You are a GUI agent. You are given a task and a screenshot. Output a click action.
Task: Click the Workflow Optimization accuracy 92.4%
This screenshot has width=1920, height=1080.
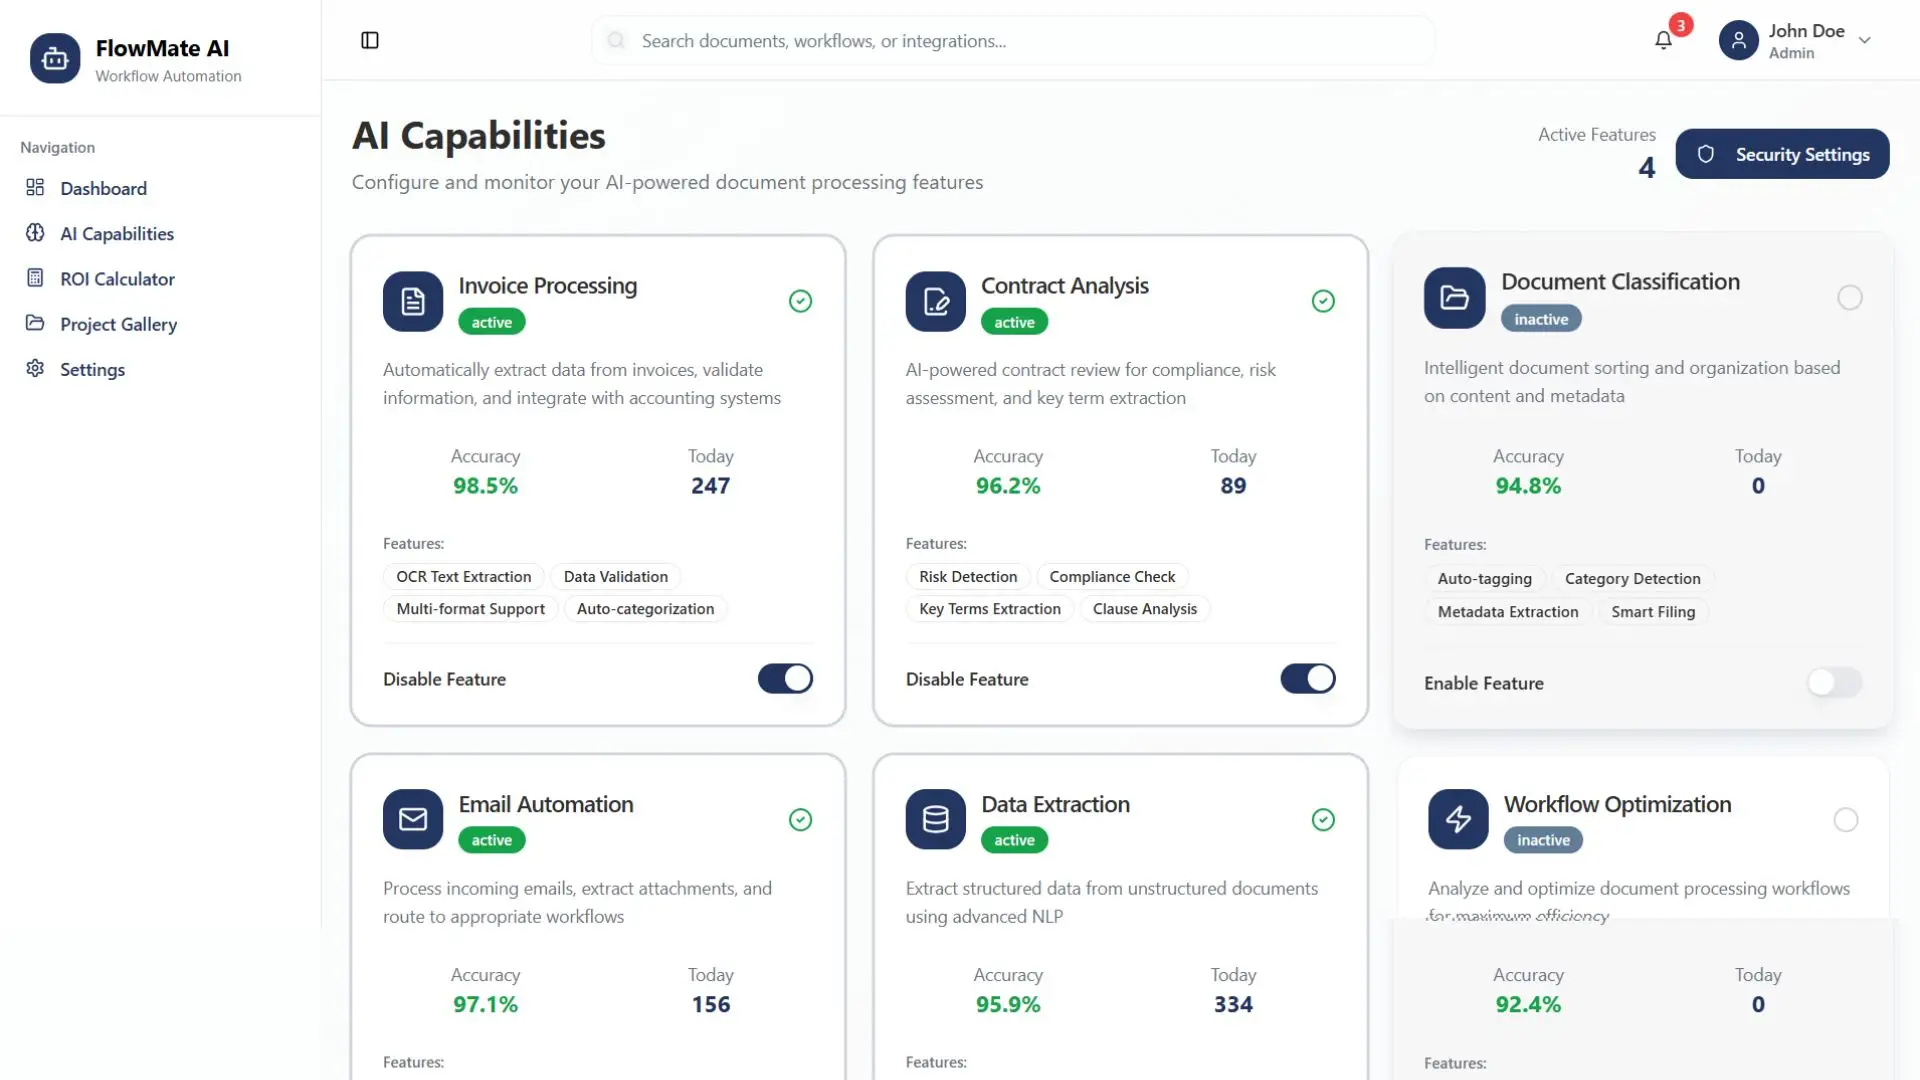point(1528,1004)
